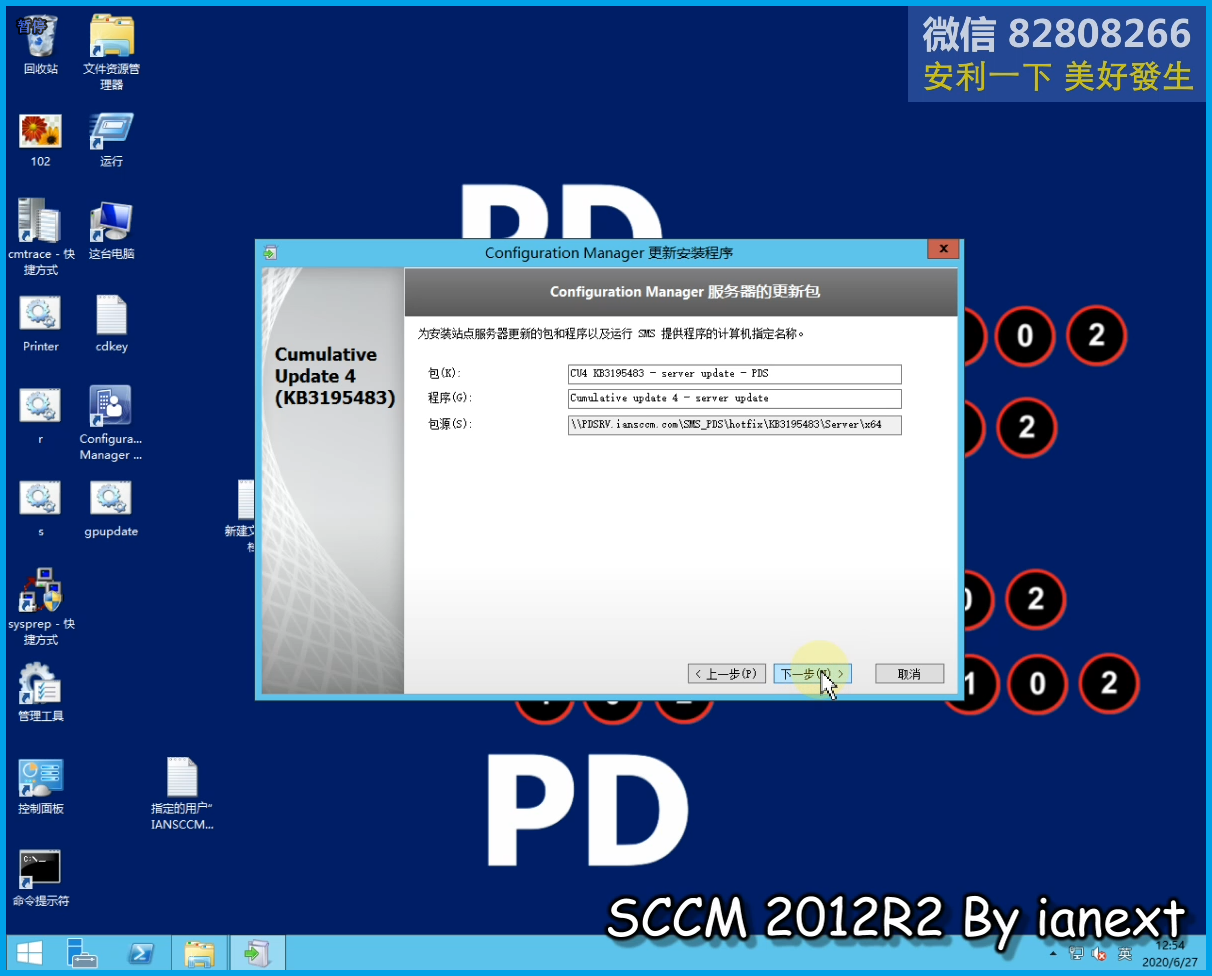Activate the update installer taskbar button

click(258, 953)
